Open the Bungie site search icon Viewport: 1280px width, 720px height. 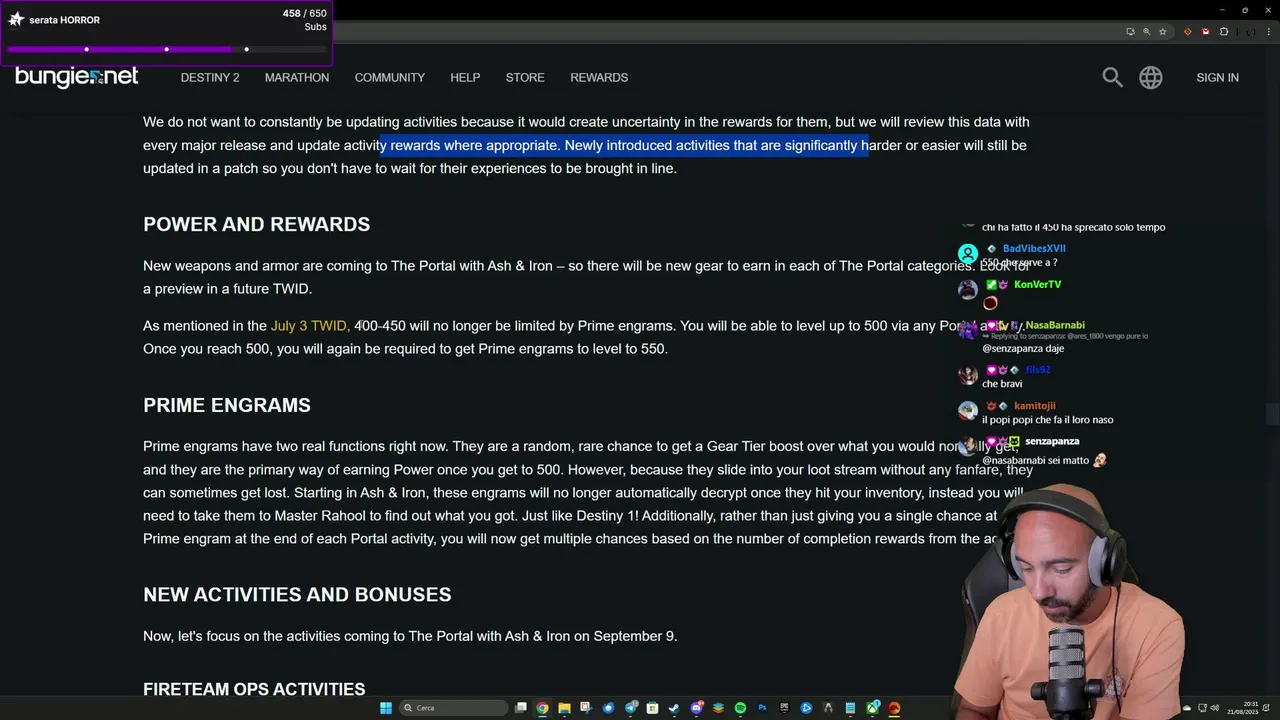point(1112,77)
